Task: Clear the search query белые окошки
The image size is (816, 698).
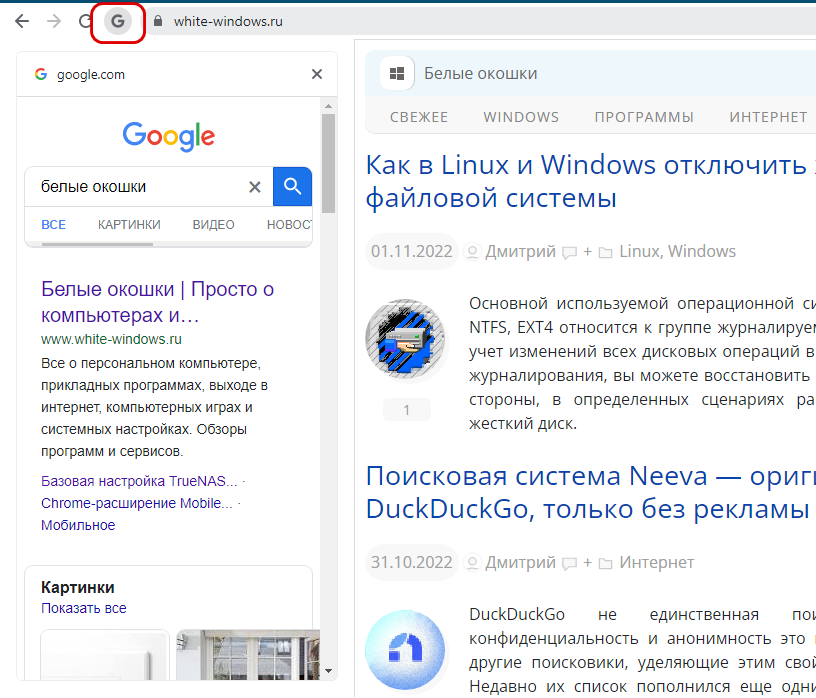Action: click(x=254, y=187)
